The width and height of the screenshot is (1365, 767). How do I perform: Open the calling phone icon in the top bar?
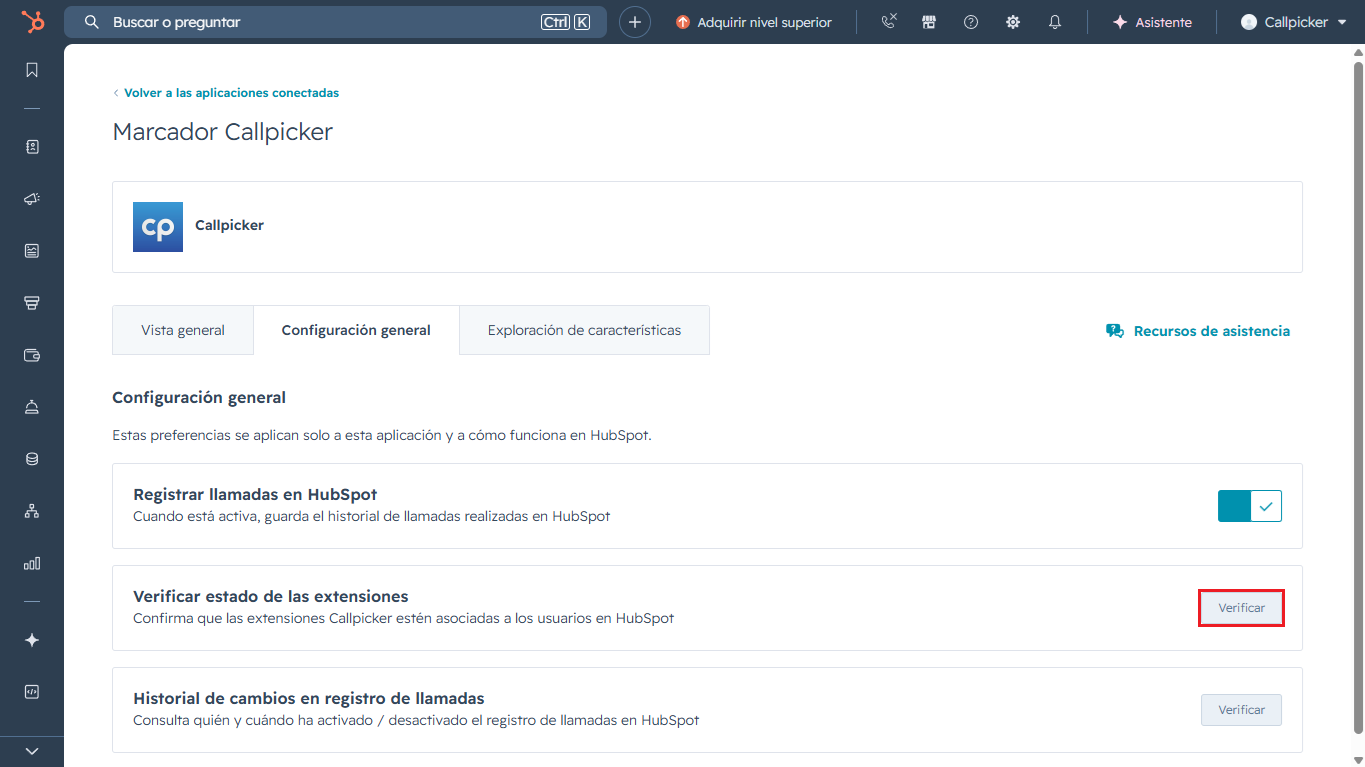point(889,22)
